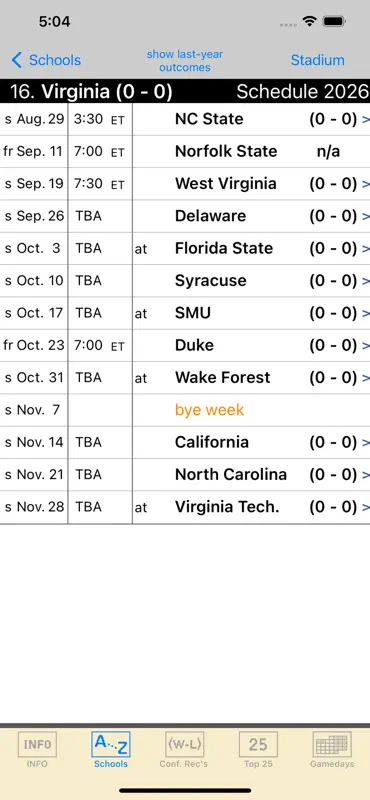Expand the Virginia Tech. row arrow
This screenshot has width=370, height=800.
pyautogui.click(x=365, y=507)
